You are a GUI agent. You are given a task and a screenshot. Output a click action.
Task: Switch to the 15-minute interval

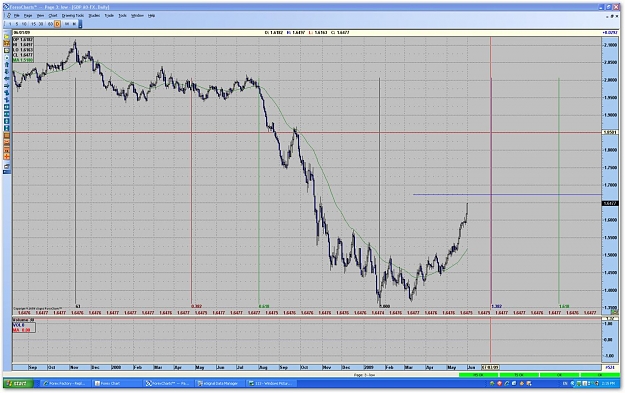pos(33,24)
